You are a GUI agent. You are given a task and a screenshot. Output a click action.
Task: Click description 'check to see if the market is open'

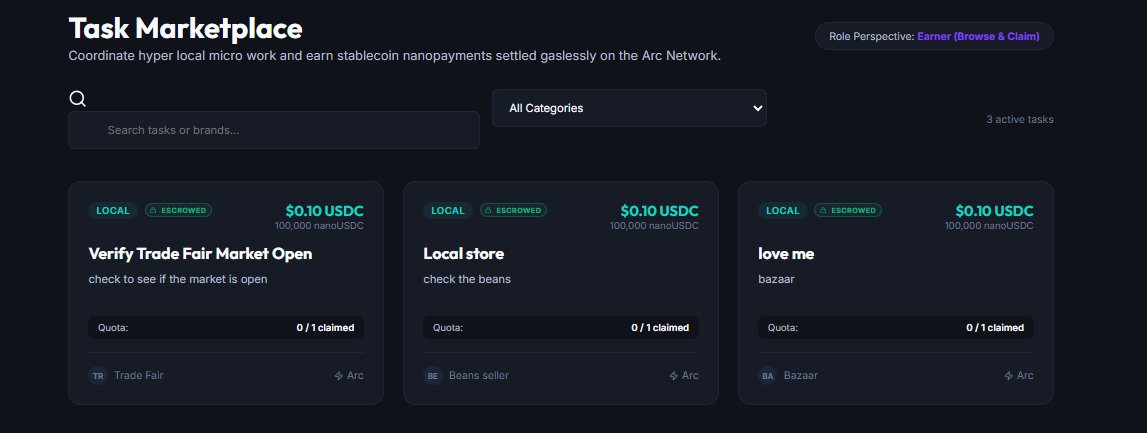[x=178, y=279]
